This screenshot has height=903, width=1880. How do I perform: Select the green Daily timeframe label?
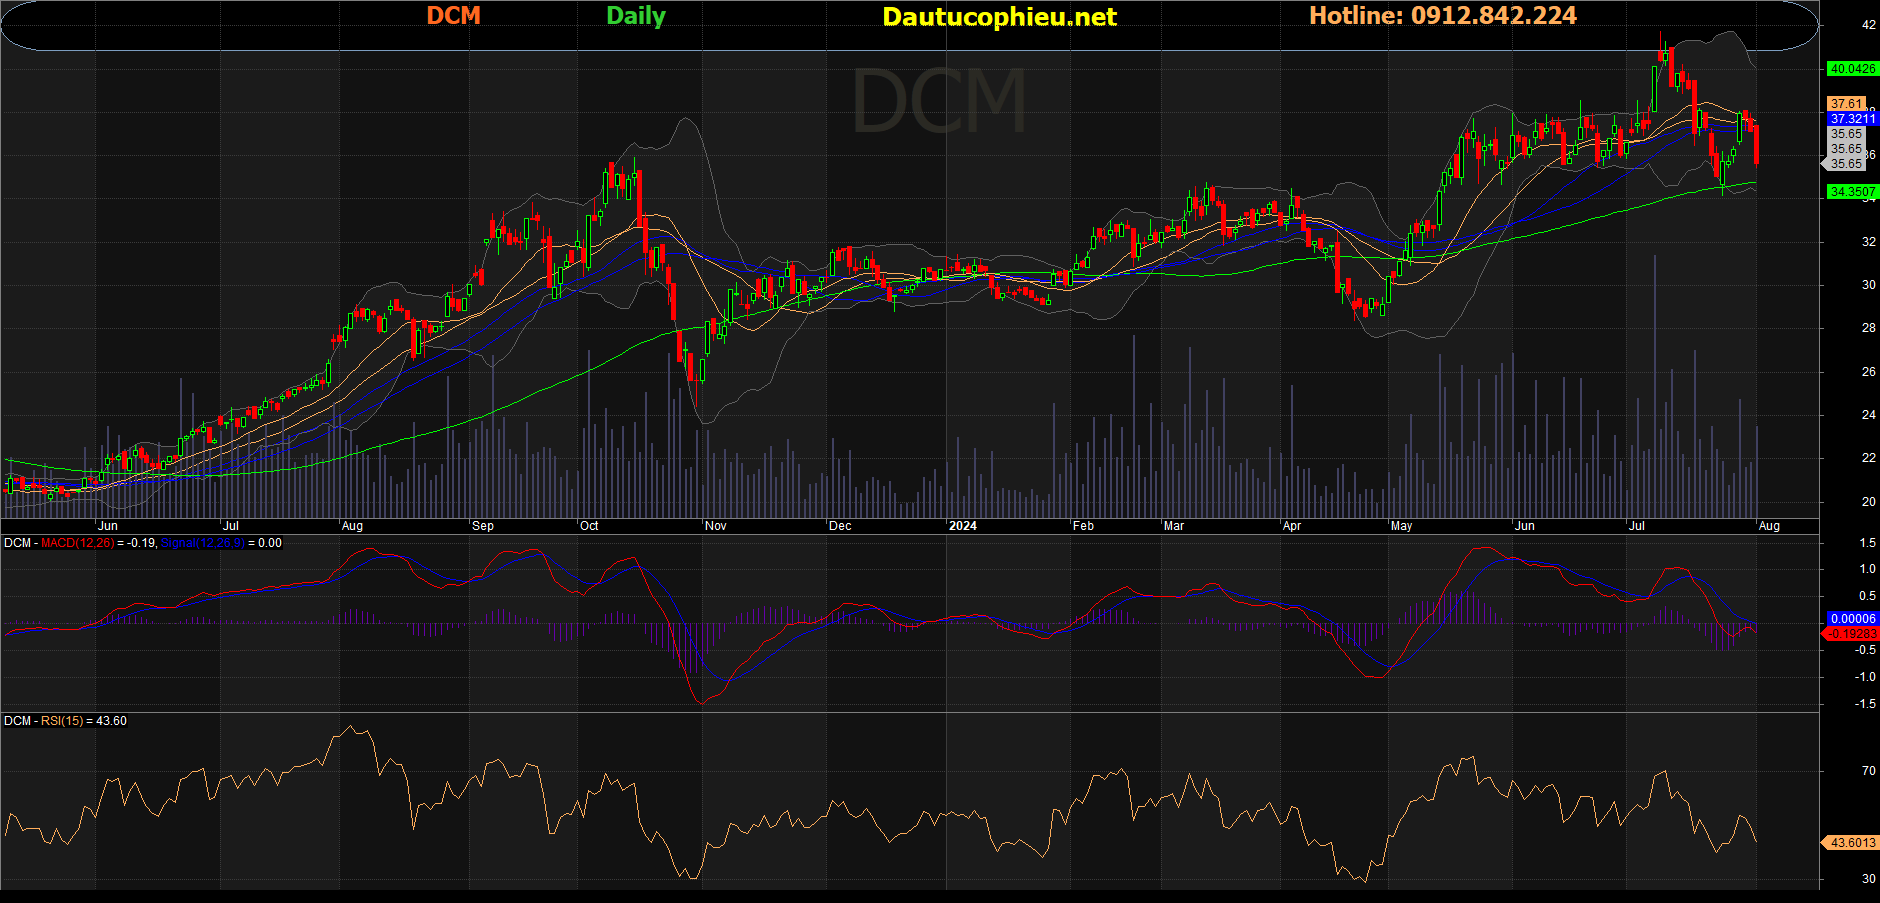(635, 16)
